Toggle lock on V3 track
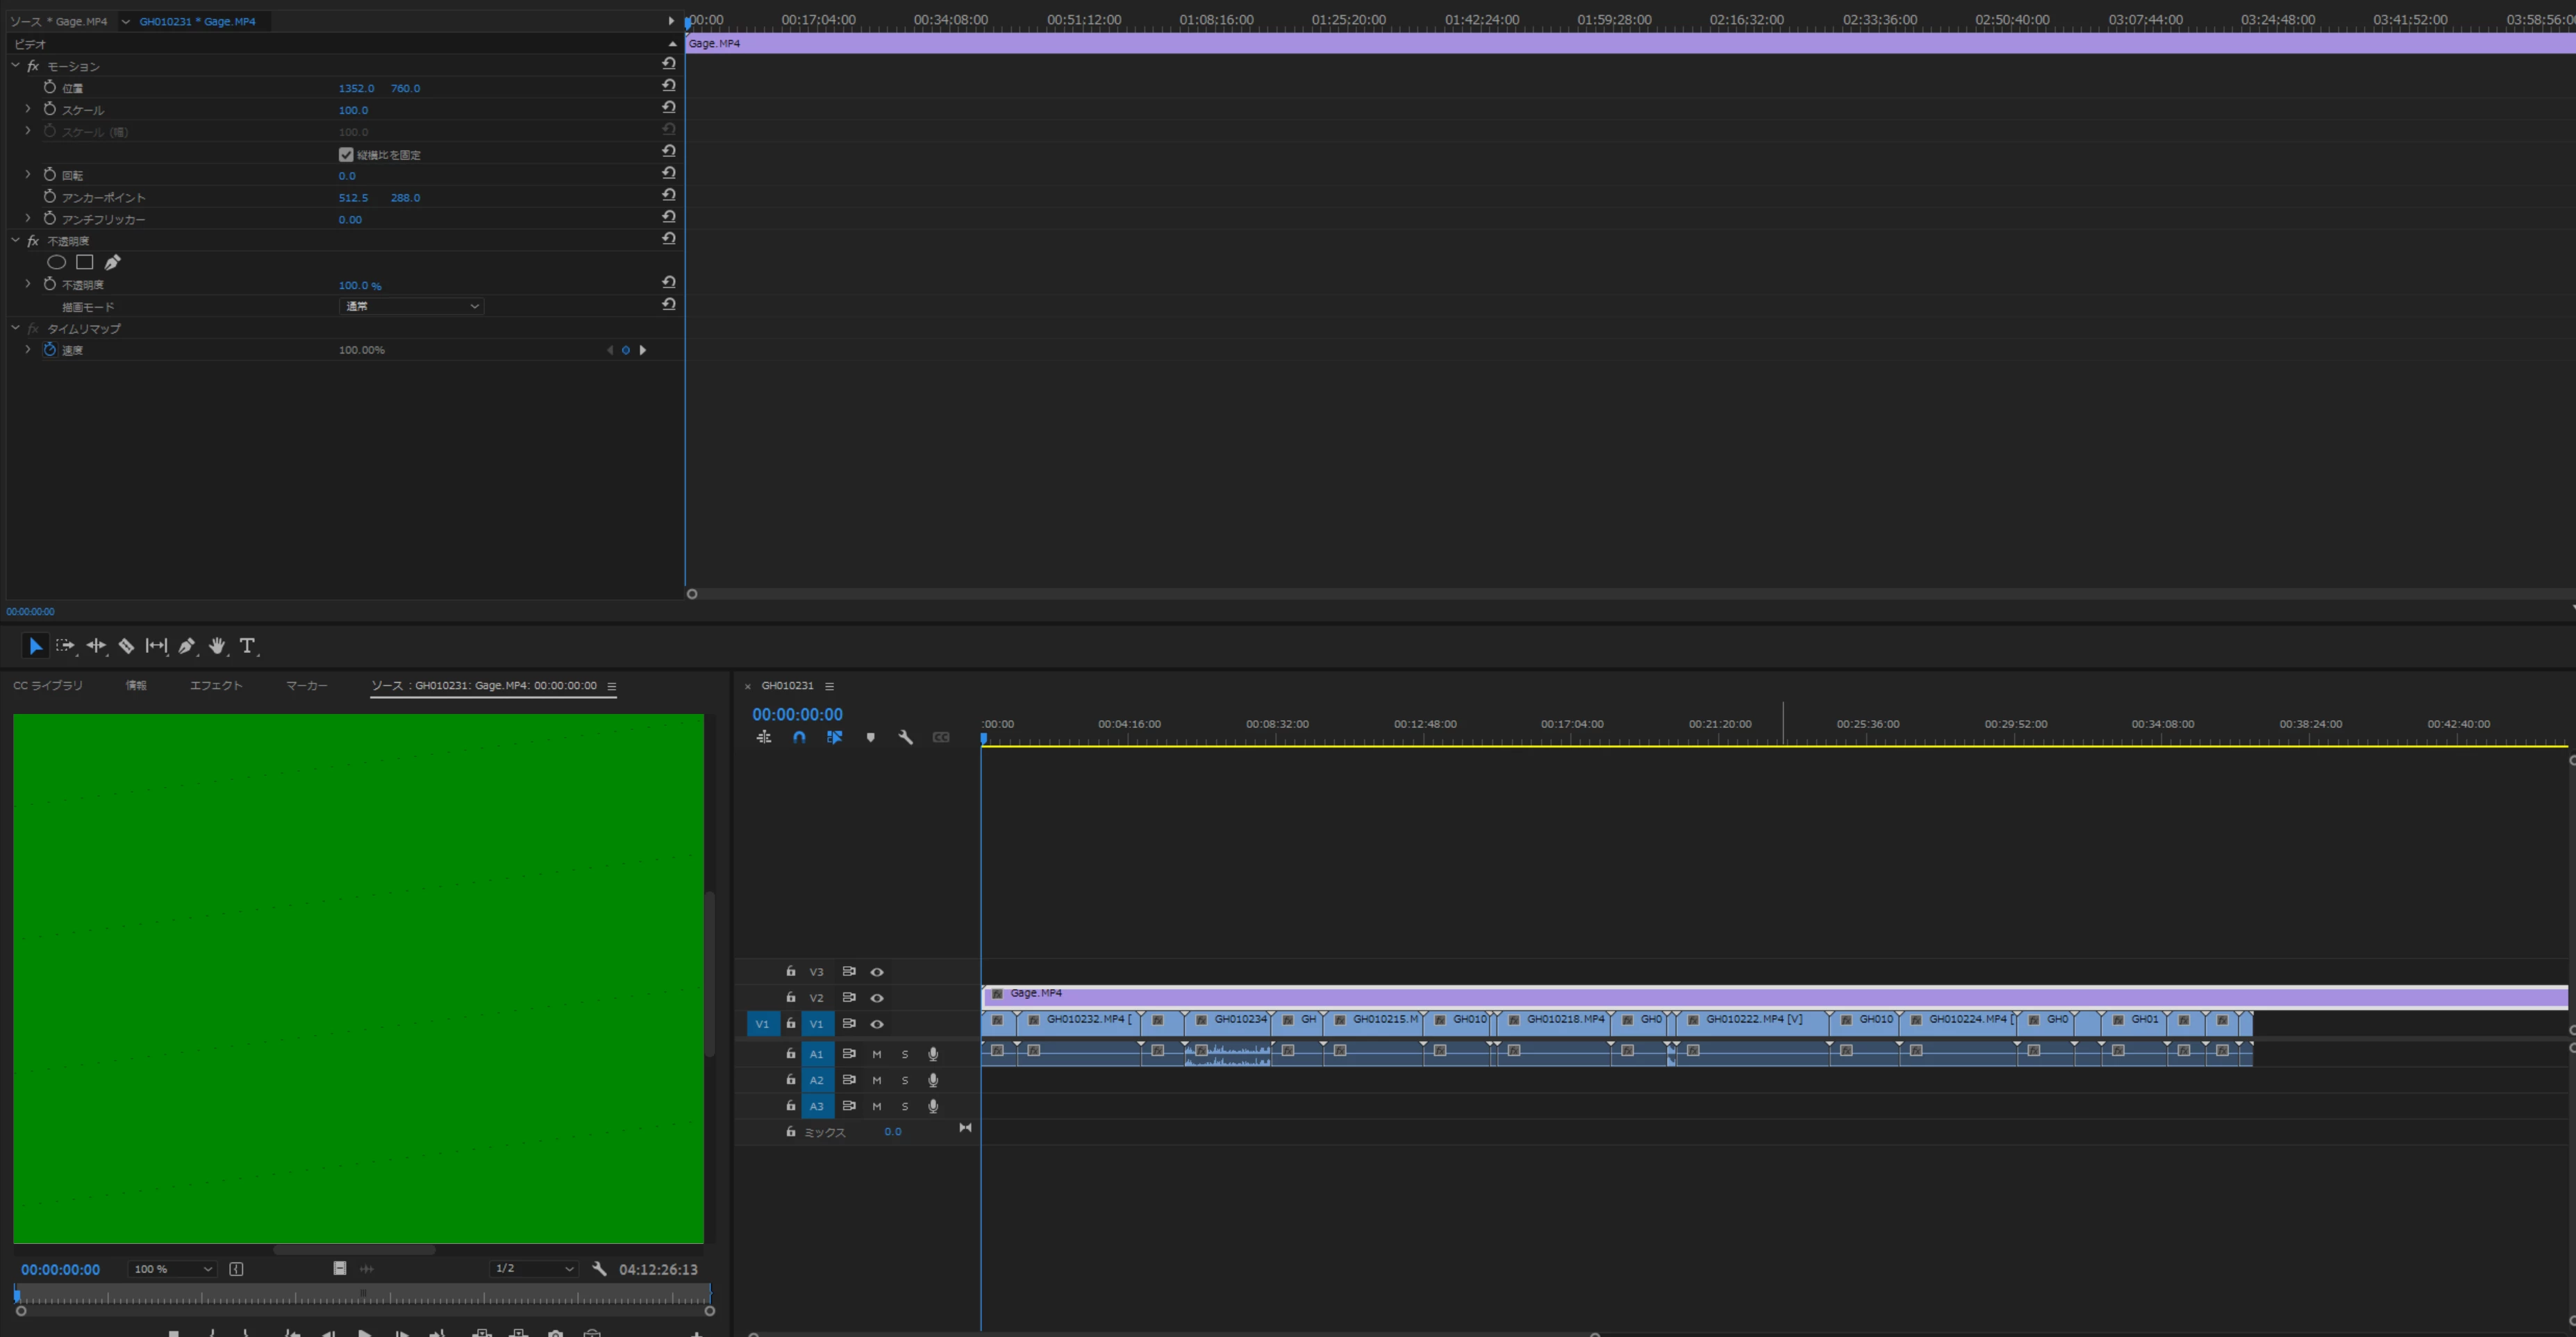 tap(790, 971)
